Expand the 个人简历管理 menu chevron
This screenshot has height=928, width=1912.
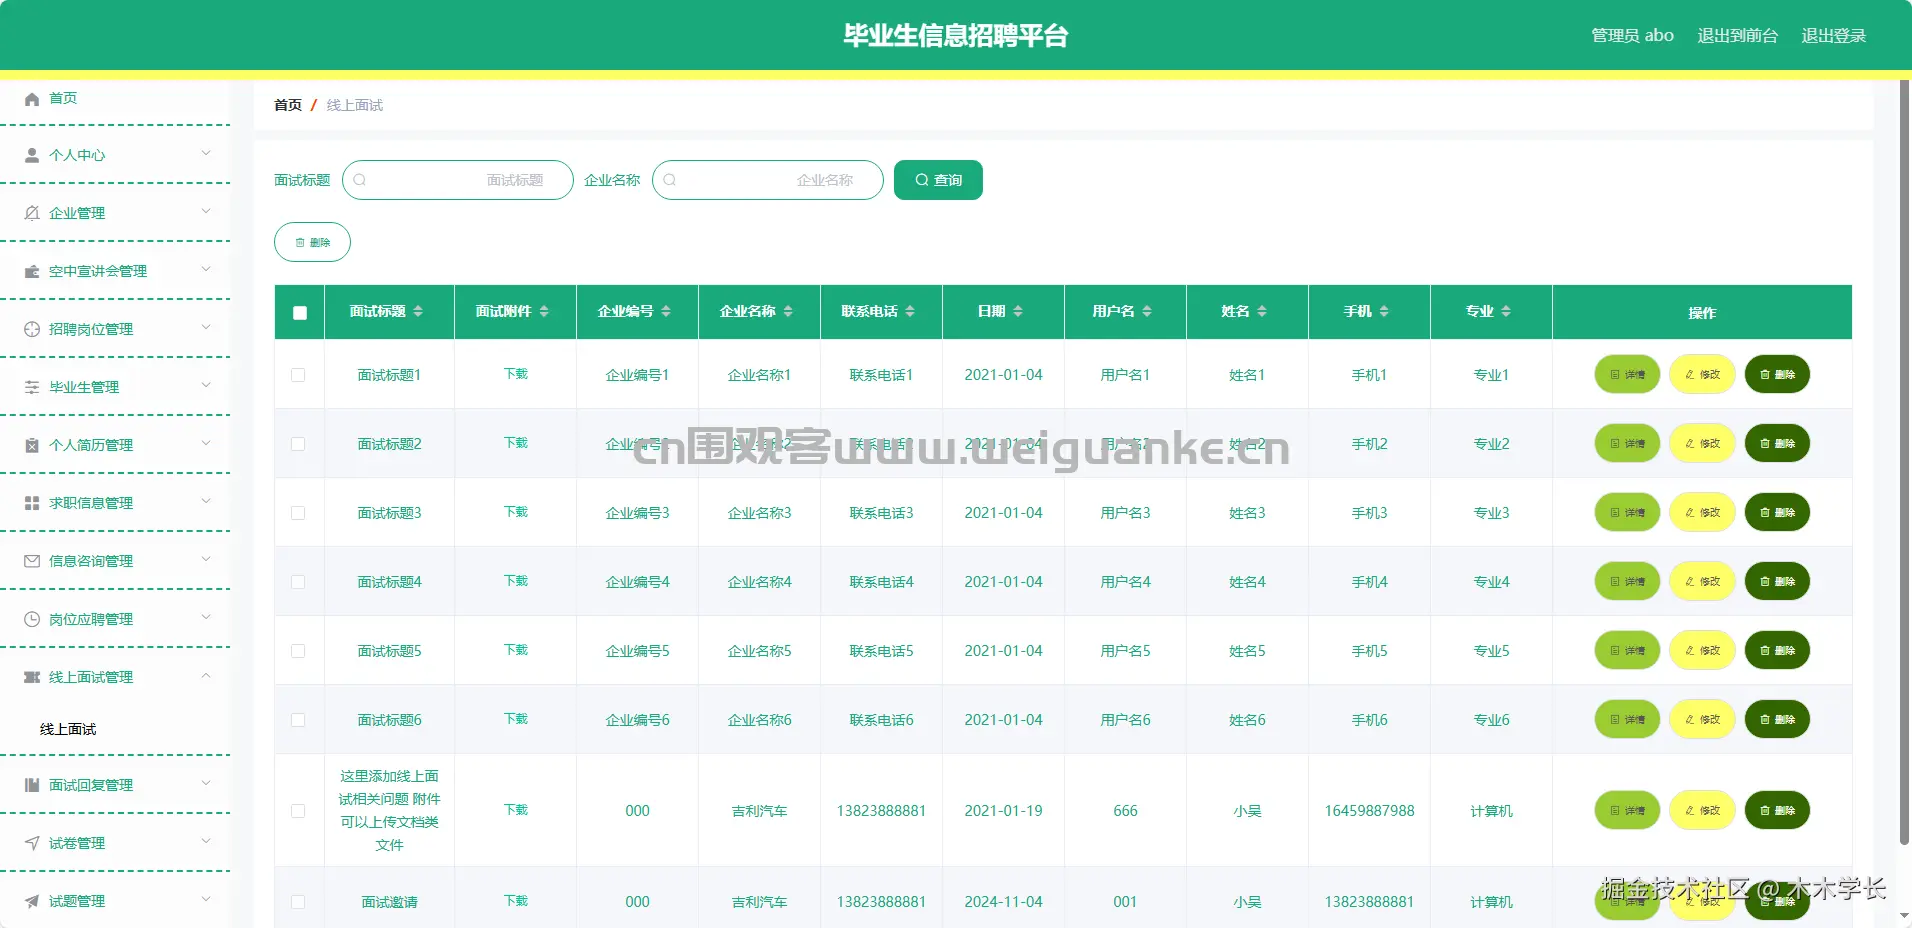tap(206, 443)
